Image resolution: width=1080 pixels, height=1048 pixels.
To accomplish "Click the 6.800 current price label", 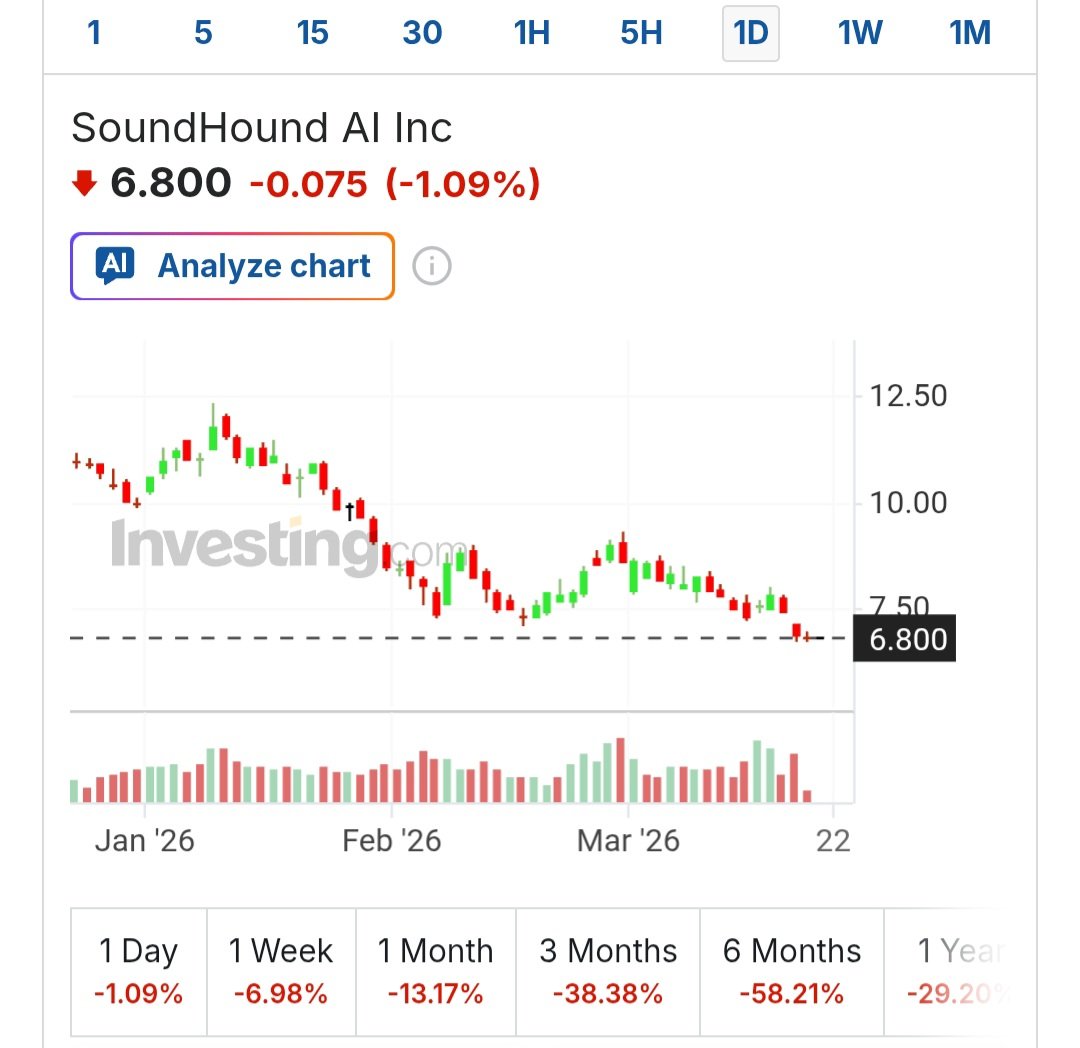I will tap(905, 638).
